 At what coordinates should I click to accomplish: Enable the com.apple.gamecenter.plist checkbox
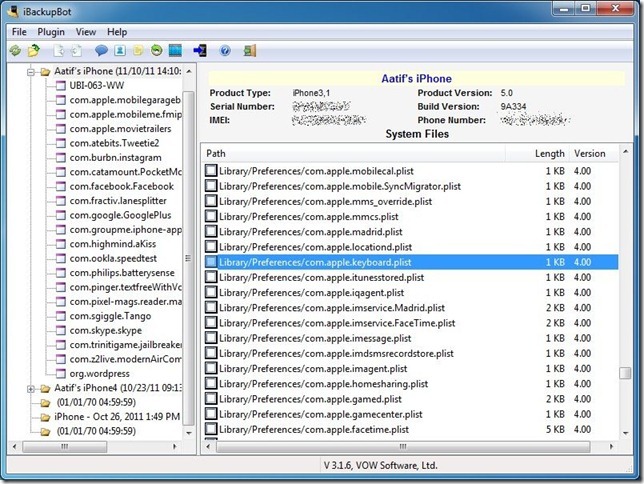[x=211, y=414]
